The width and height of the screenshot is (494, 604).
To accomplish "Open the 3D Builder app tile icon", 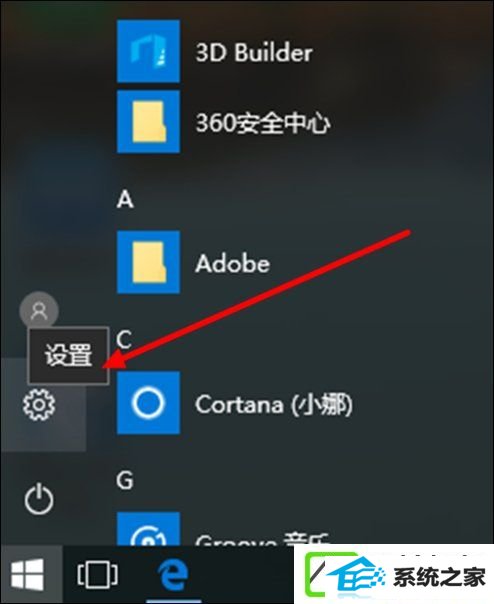I will click(x=148, y=51).
